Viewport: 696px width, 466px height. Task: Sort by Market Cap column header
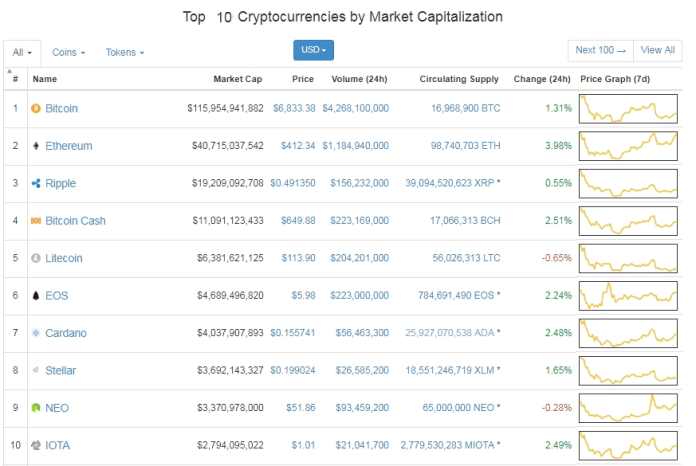238,79
